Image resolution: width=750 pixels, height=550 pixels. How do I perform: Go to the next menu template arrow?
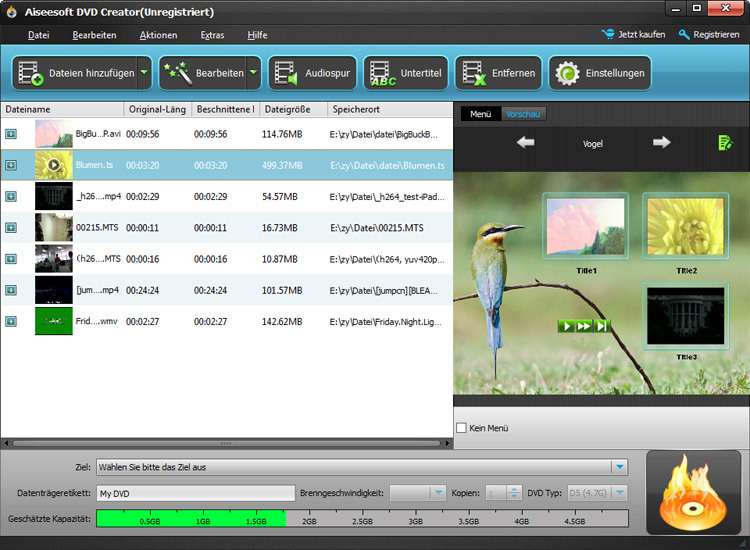point(661,143)
